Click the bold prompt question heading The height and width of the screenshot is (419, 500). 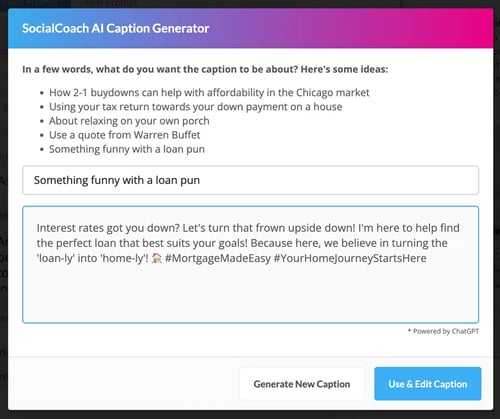(x=205, y=69)
